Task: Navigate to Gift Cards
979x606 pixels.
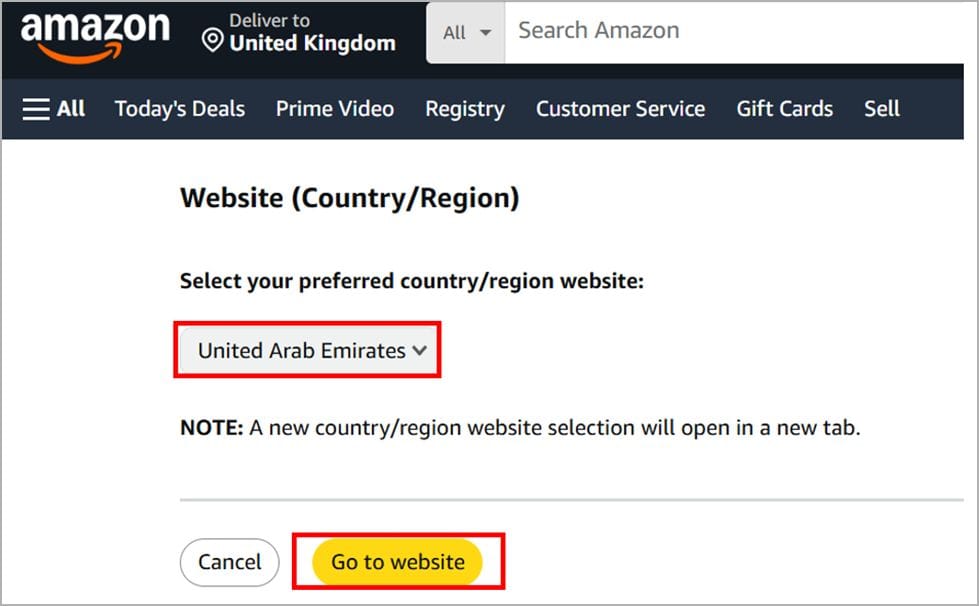Action: [785, 109]
